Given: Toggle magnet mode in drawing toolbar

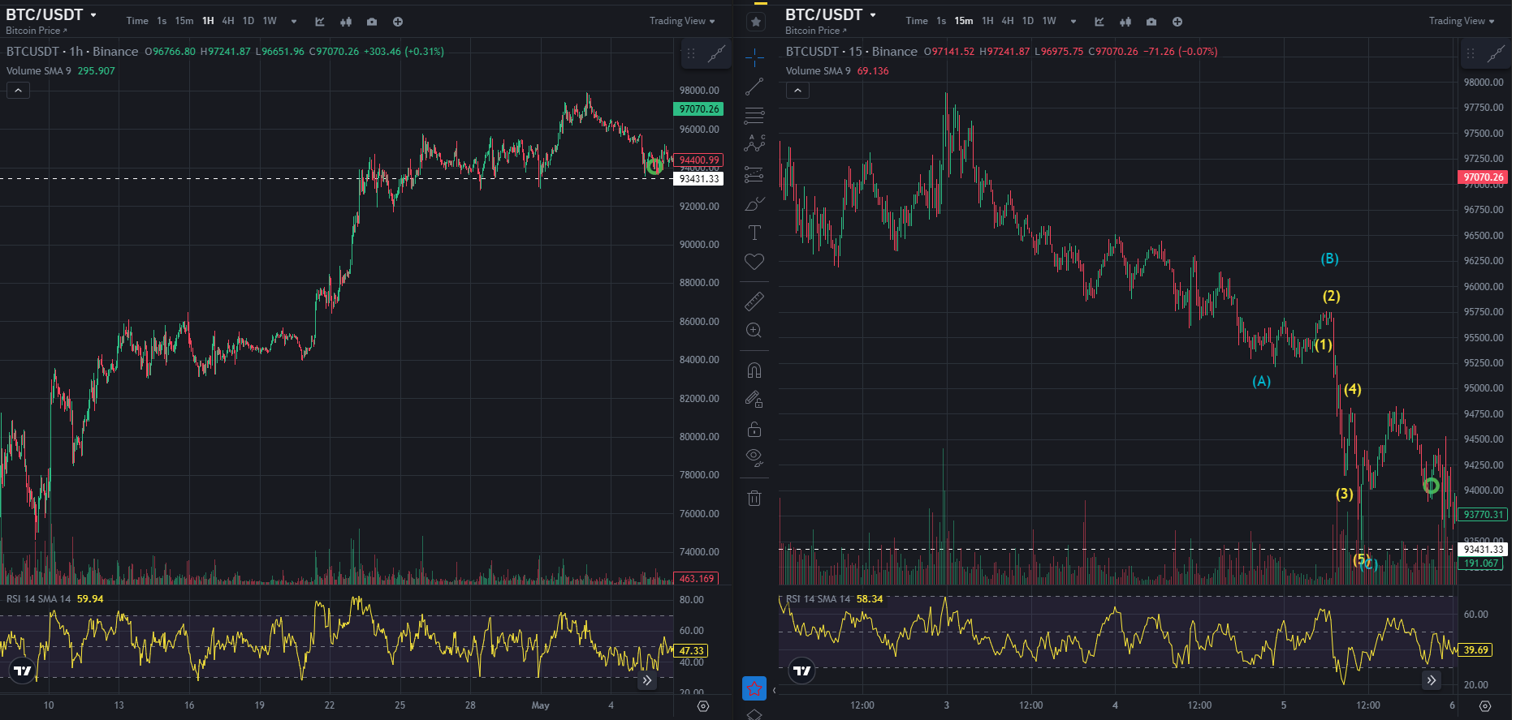Looking at the screenshot, I should (x=755, y=370).
